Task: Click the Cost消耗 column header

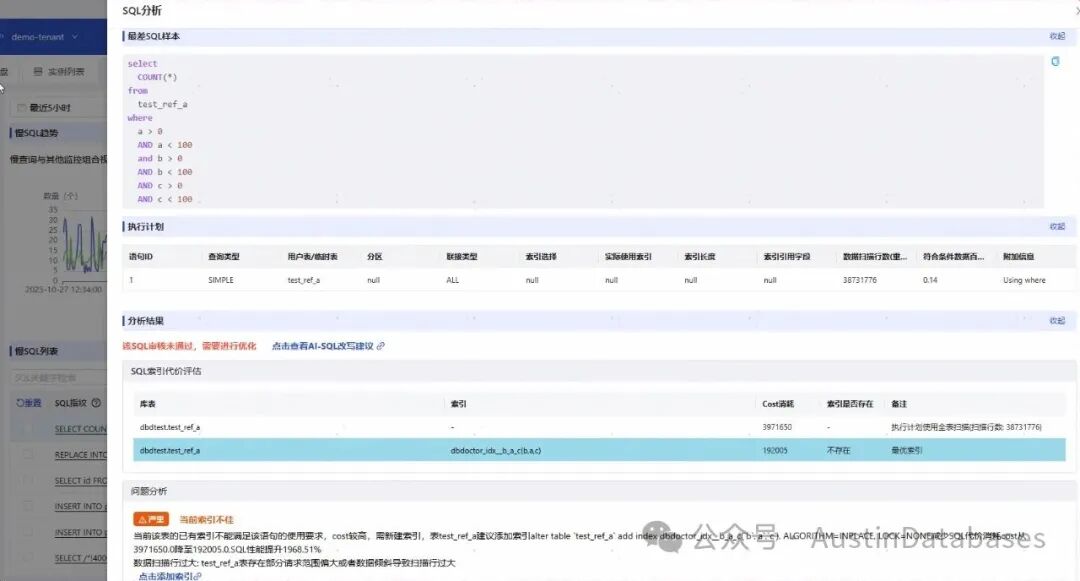Action: tap(778, 404)
